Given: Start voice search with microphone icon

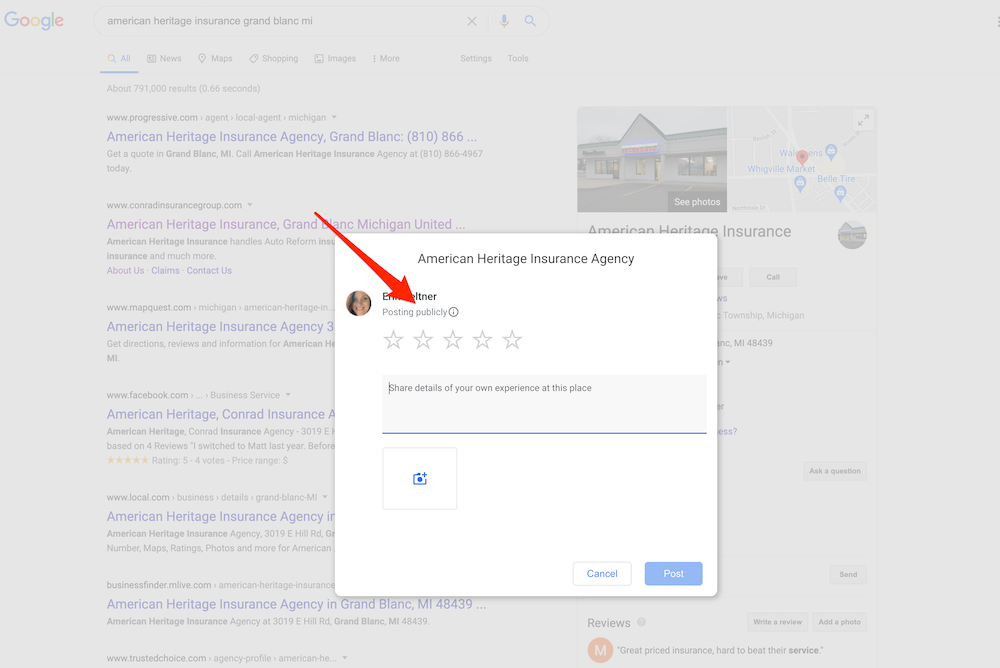Looking at the screenshot, I should click(504, 21).
